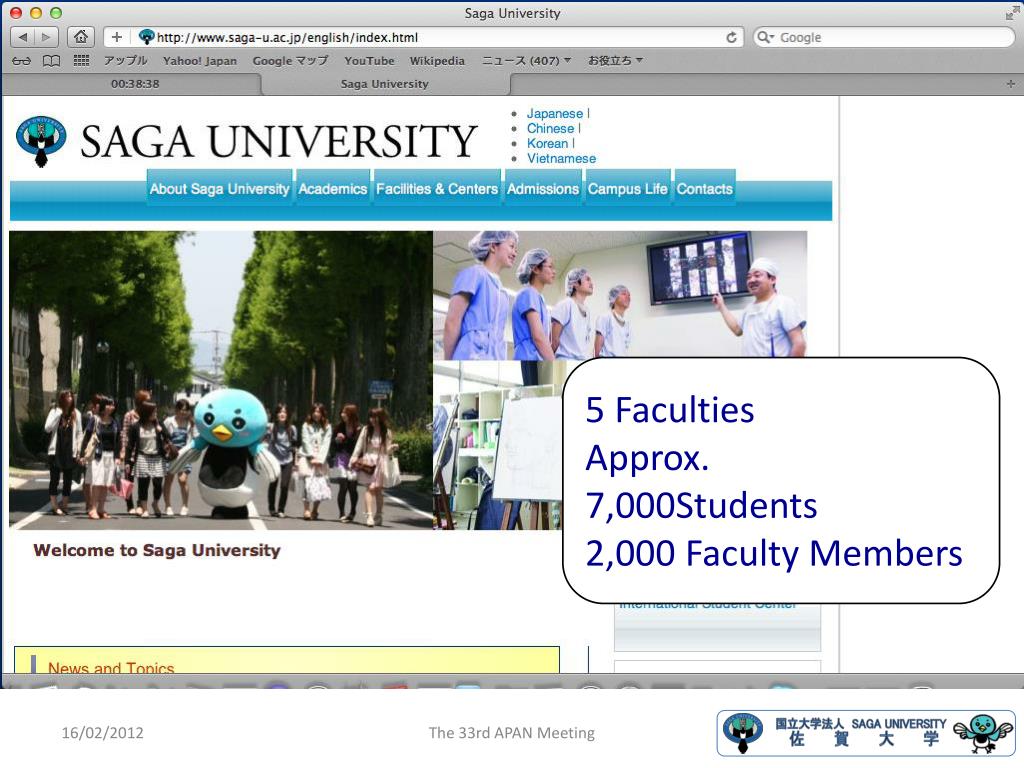
Task: Click the campus mascot street photo
Action: click(x=221, y=380)
